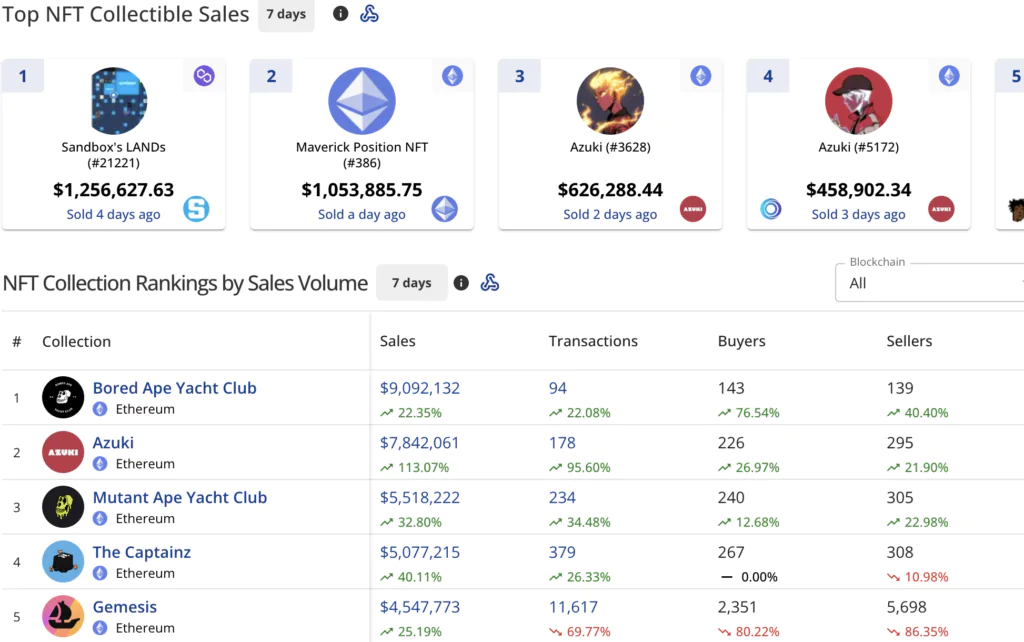Select the $1,256,627.63 price on Sandbox card
Viewport: 1024px width, 642px height.
click(113, 190)
